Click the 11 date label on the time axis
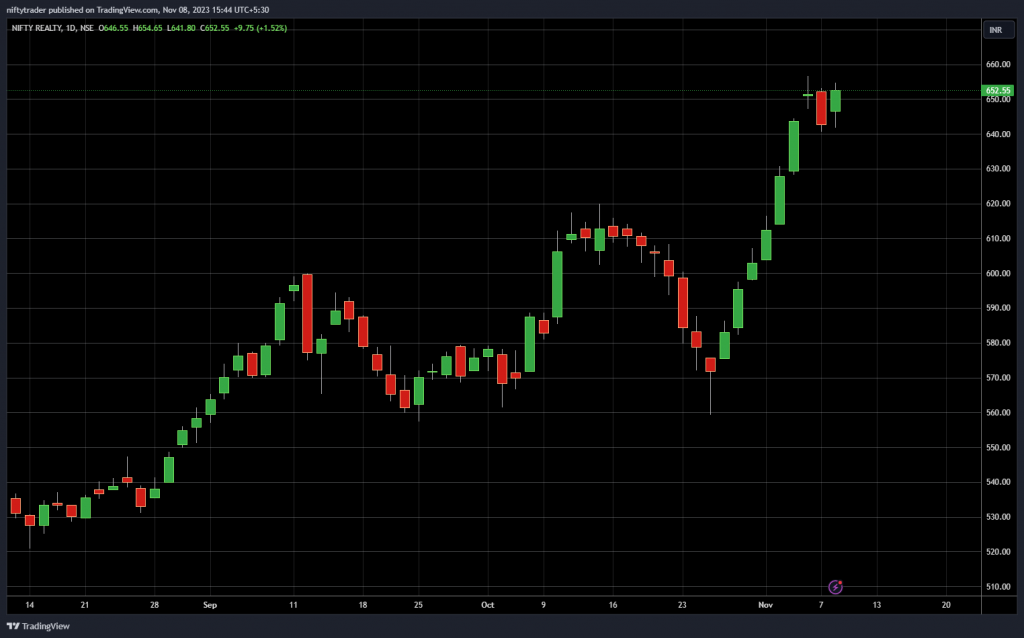1024x638 pixels. tap(293, 605)
